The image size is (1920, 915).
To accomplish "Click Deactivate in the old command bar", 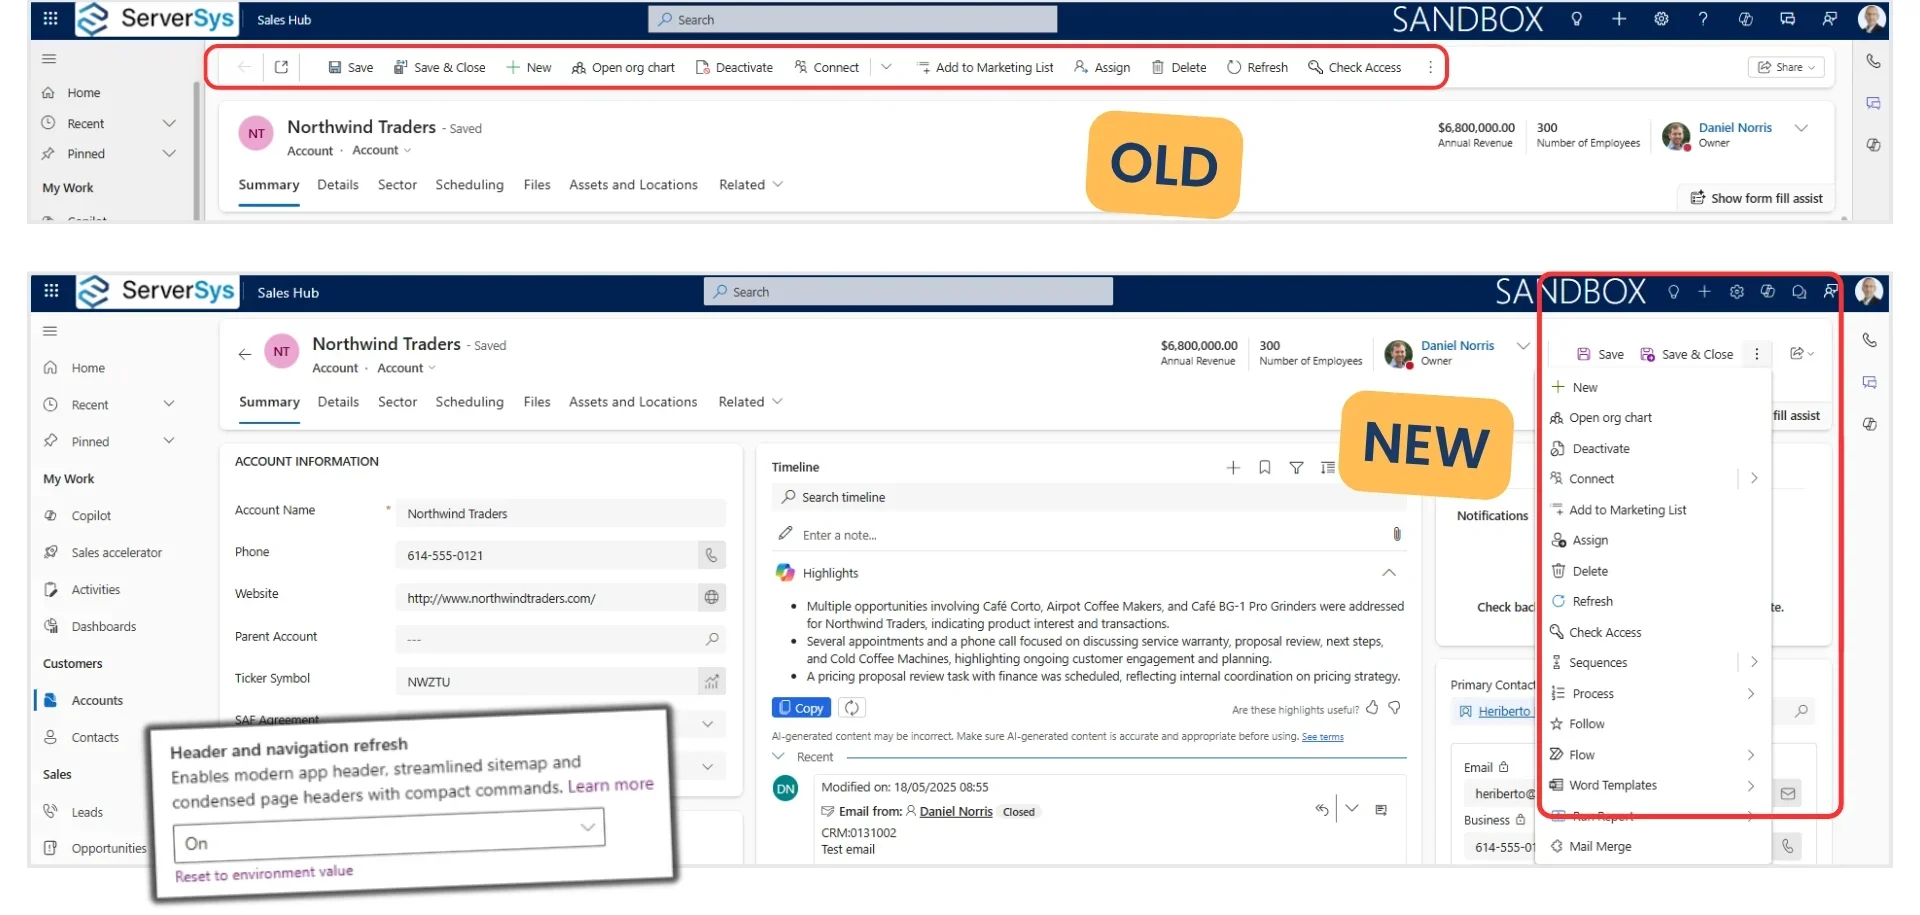I will click(x=734, y=68).
